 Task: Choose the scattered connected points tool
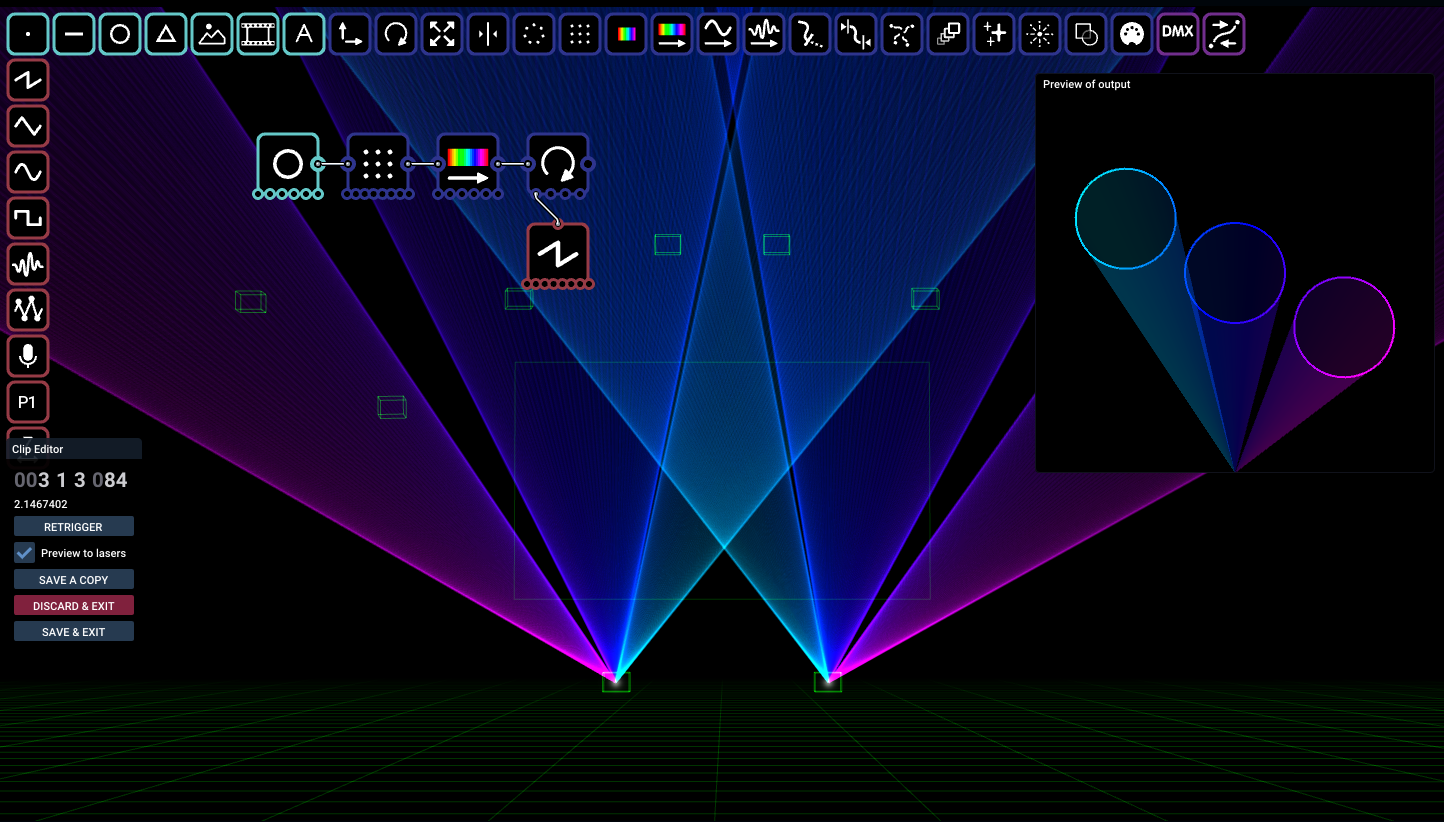pyautogui.click(x=902, y=34)
